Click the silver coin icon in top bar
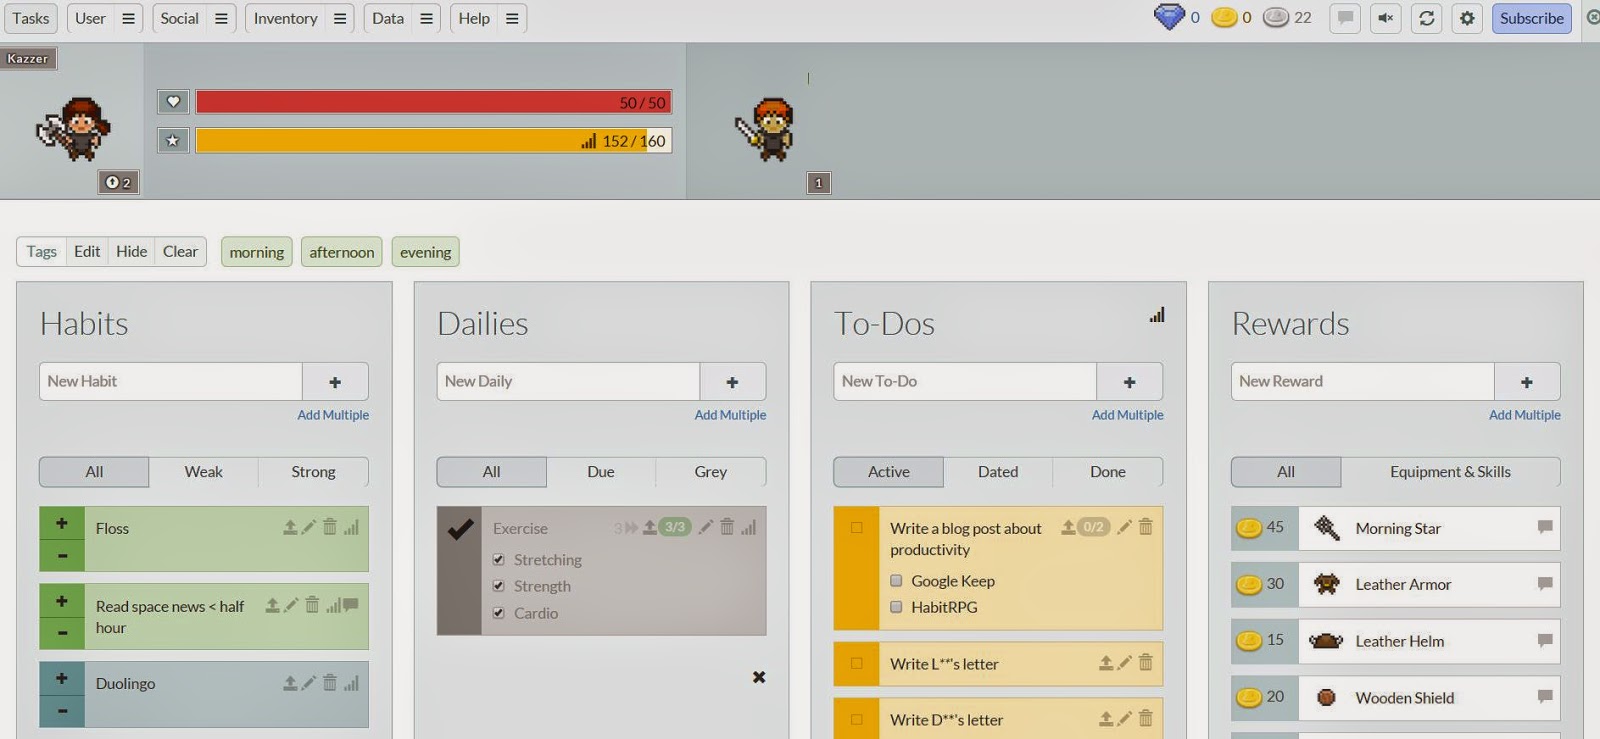This screenshot has width=1600, height=739. pos(1276,17)
